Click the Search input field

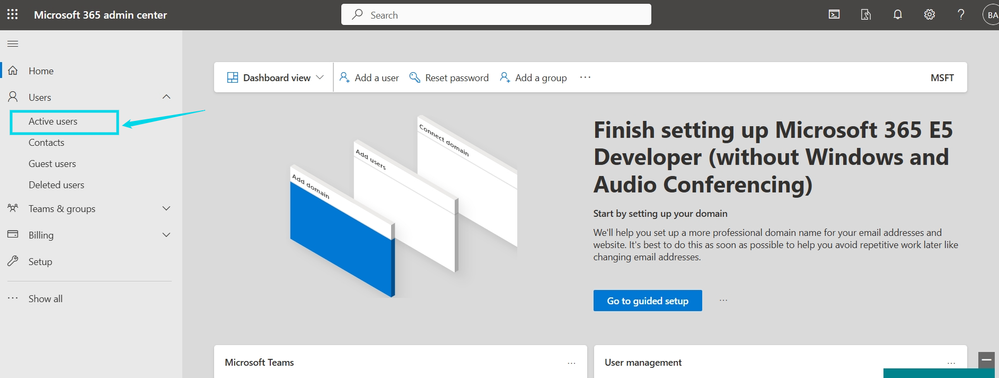496,15
